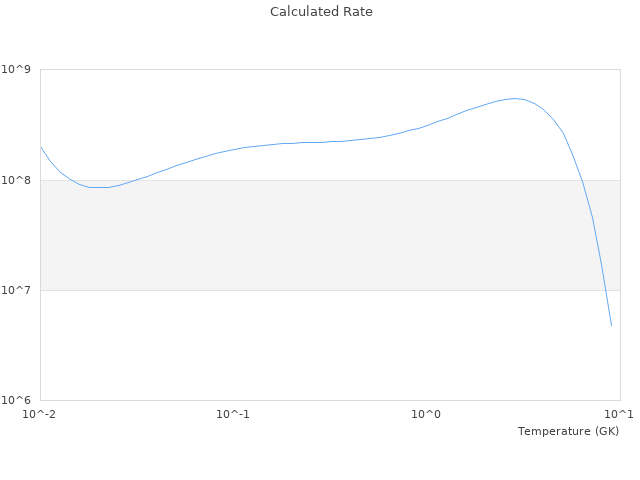Screen dimensions: 640x480
Task: Click the "Temperature (GK)" x-axis title
Action: tap(568, 431)
